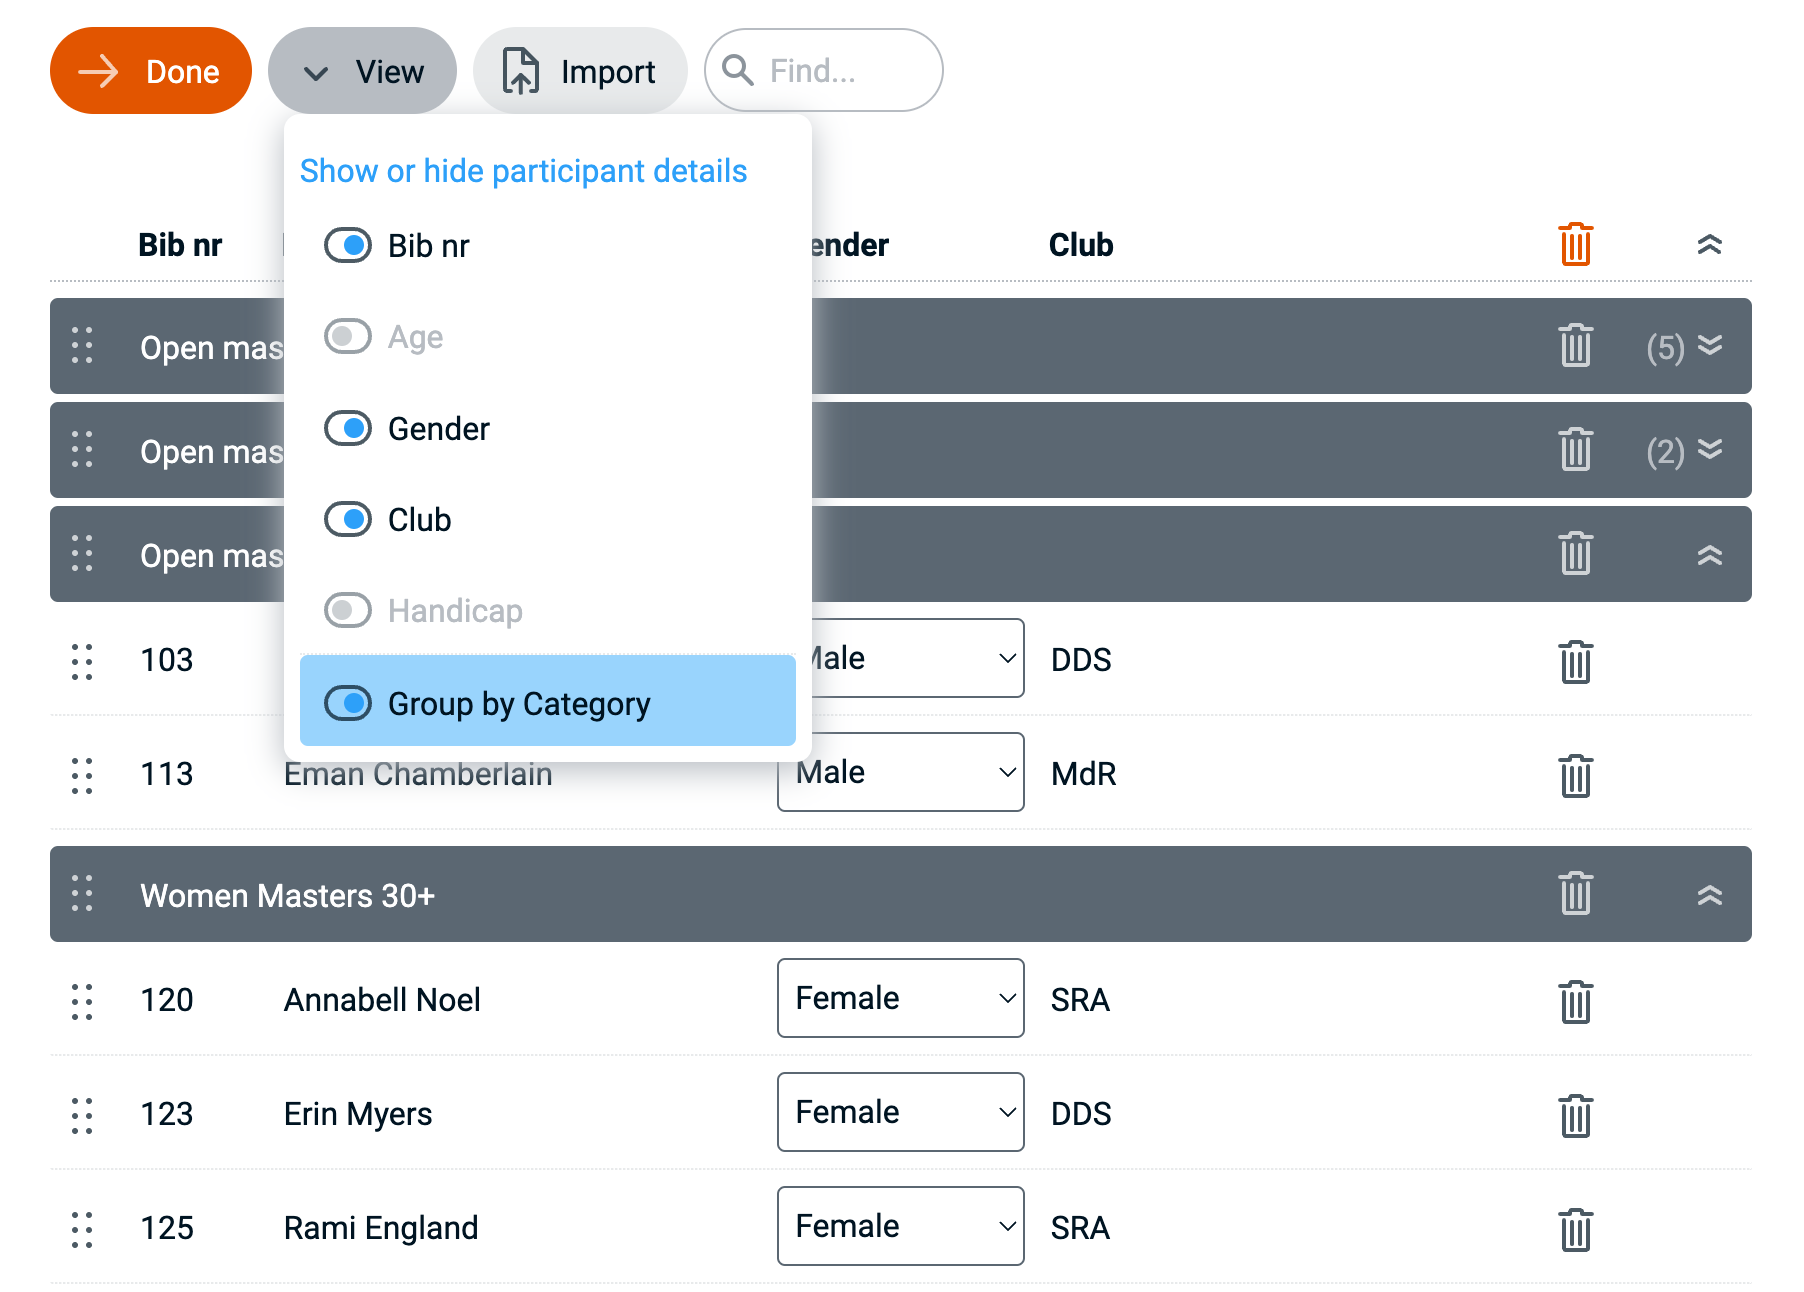The width and height of the screenshot is (1804, 1292).
Task: Open the View dropdown menu
Action: pyautogui.click(x=362, y=71)
